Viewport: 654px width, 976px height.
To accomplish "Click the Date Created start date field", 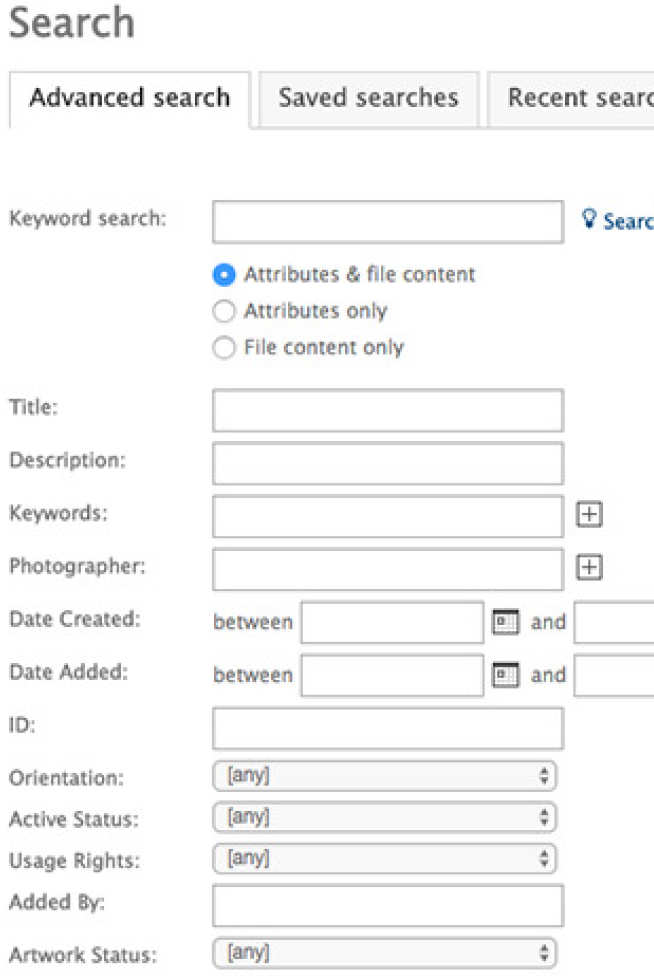I will point(392,622).
